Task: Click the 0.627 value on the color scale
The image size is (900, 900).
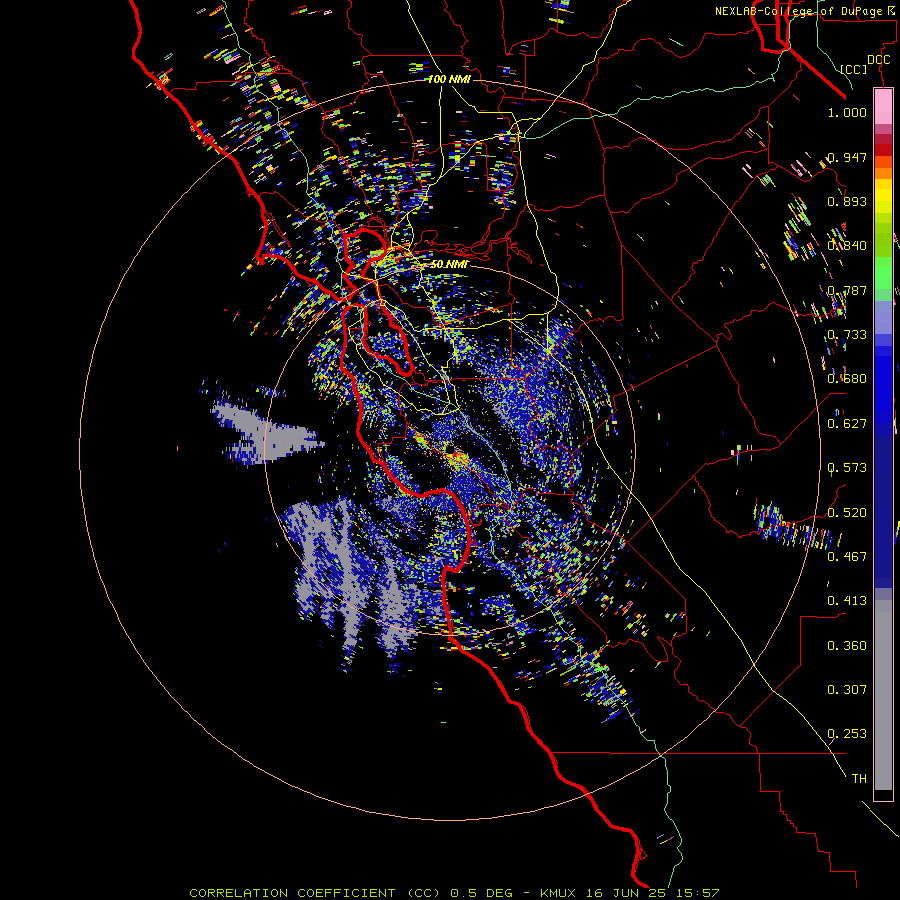Action: coord(847,424)
